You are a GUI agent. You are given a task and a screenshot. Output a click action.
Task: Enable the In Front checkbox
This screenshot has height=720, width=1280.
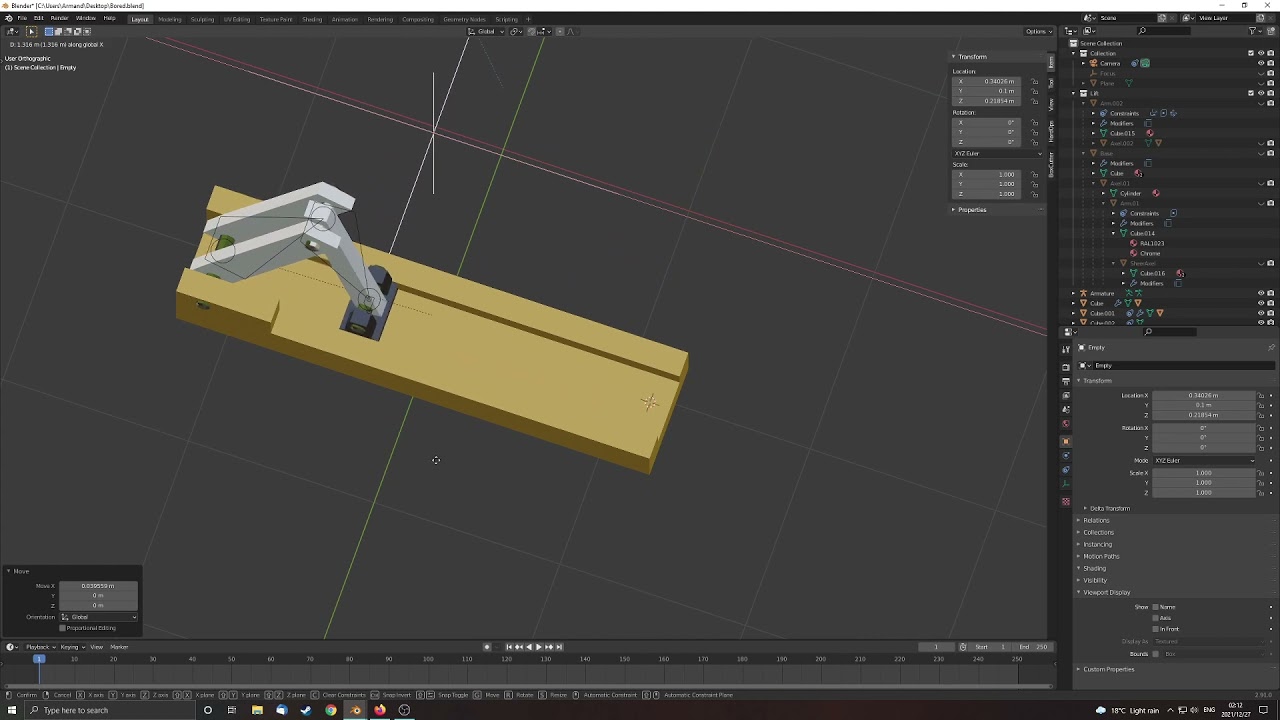[x=1155, y=629]
